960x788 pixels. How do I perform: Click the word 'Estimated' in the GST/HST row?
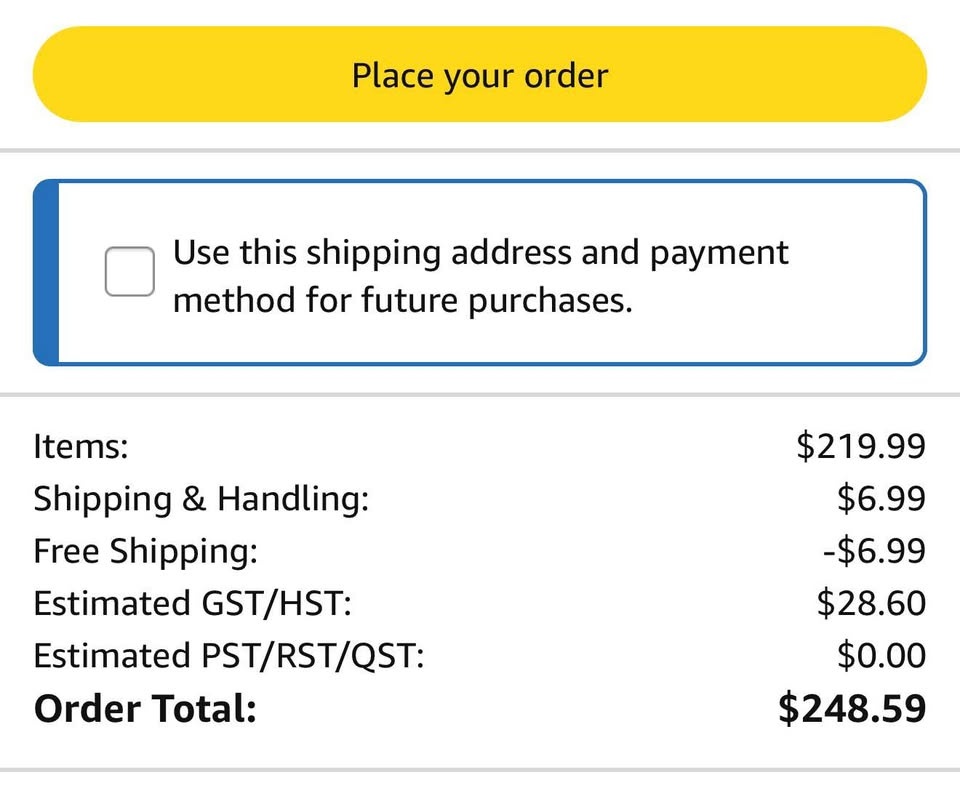pyautogui.click(x=105, y=603)
